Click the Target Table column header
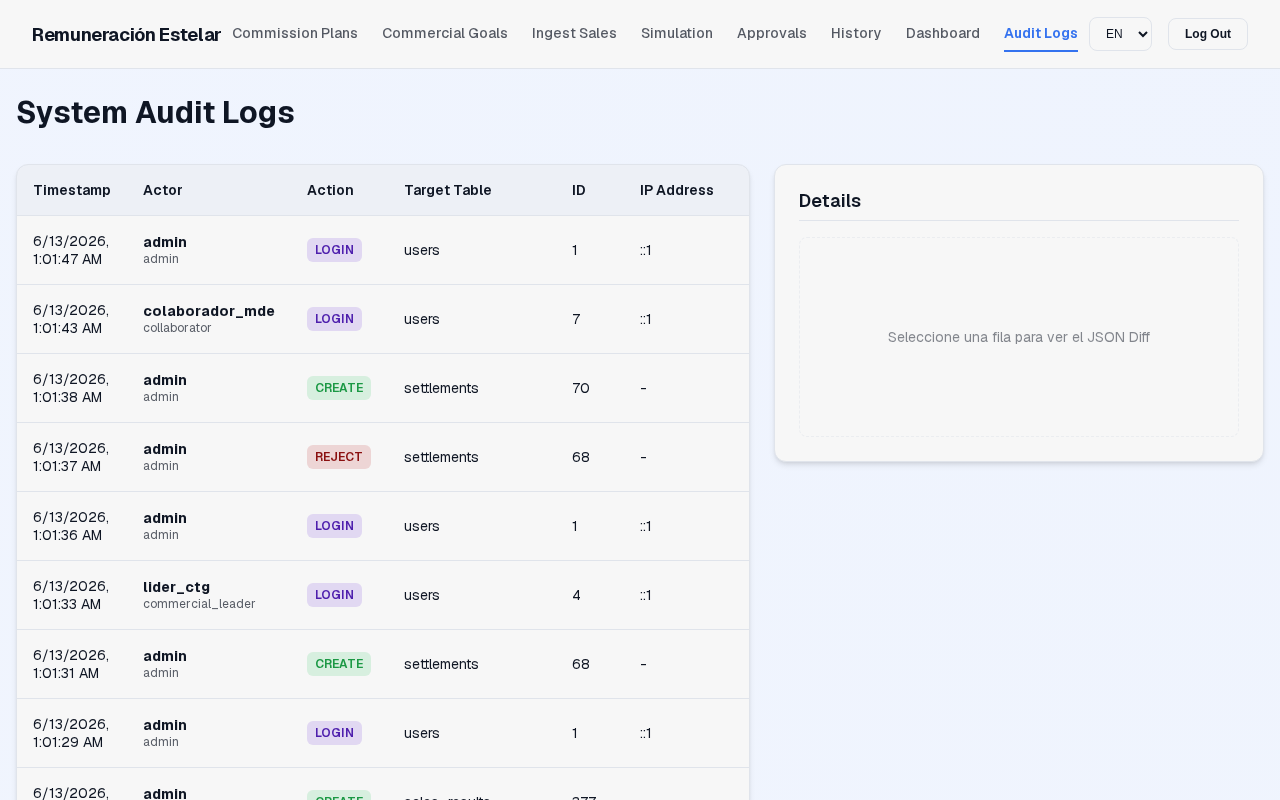The width and height of the screenshot is (1280, 800). point(448,190)
